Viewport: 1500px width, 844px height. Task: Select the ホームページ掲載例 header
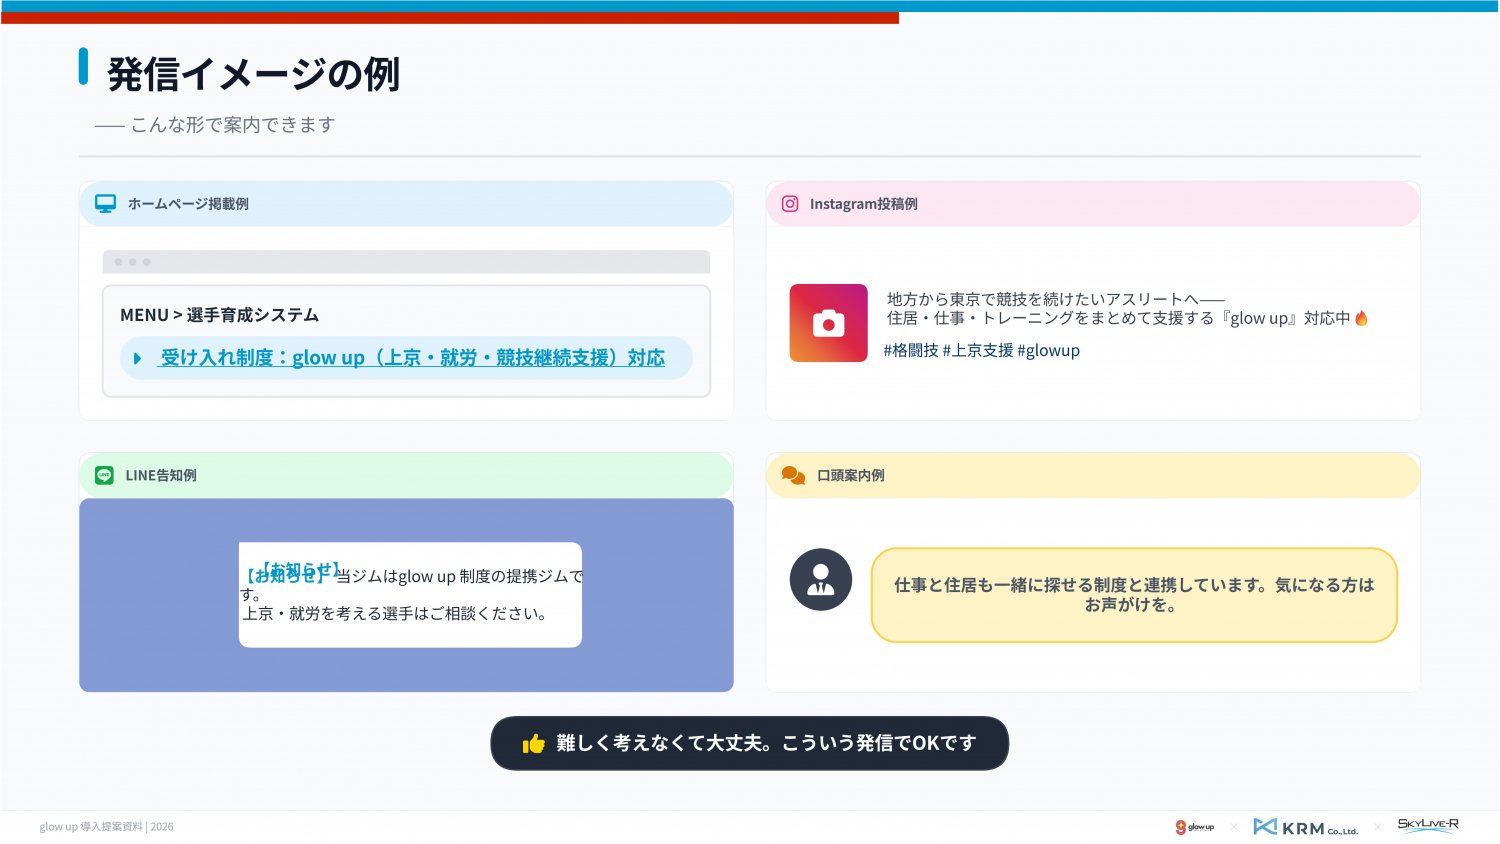(188, 204)
